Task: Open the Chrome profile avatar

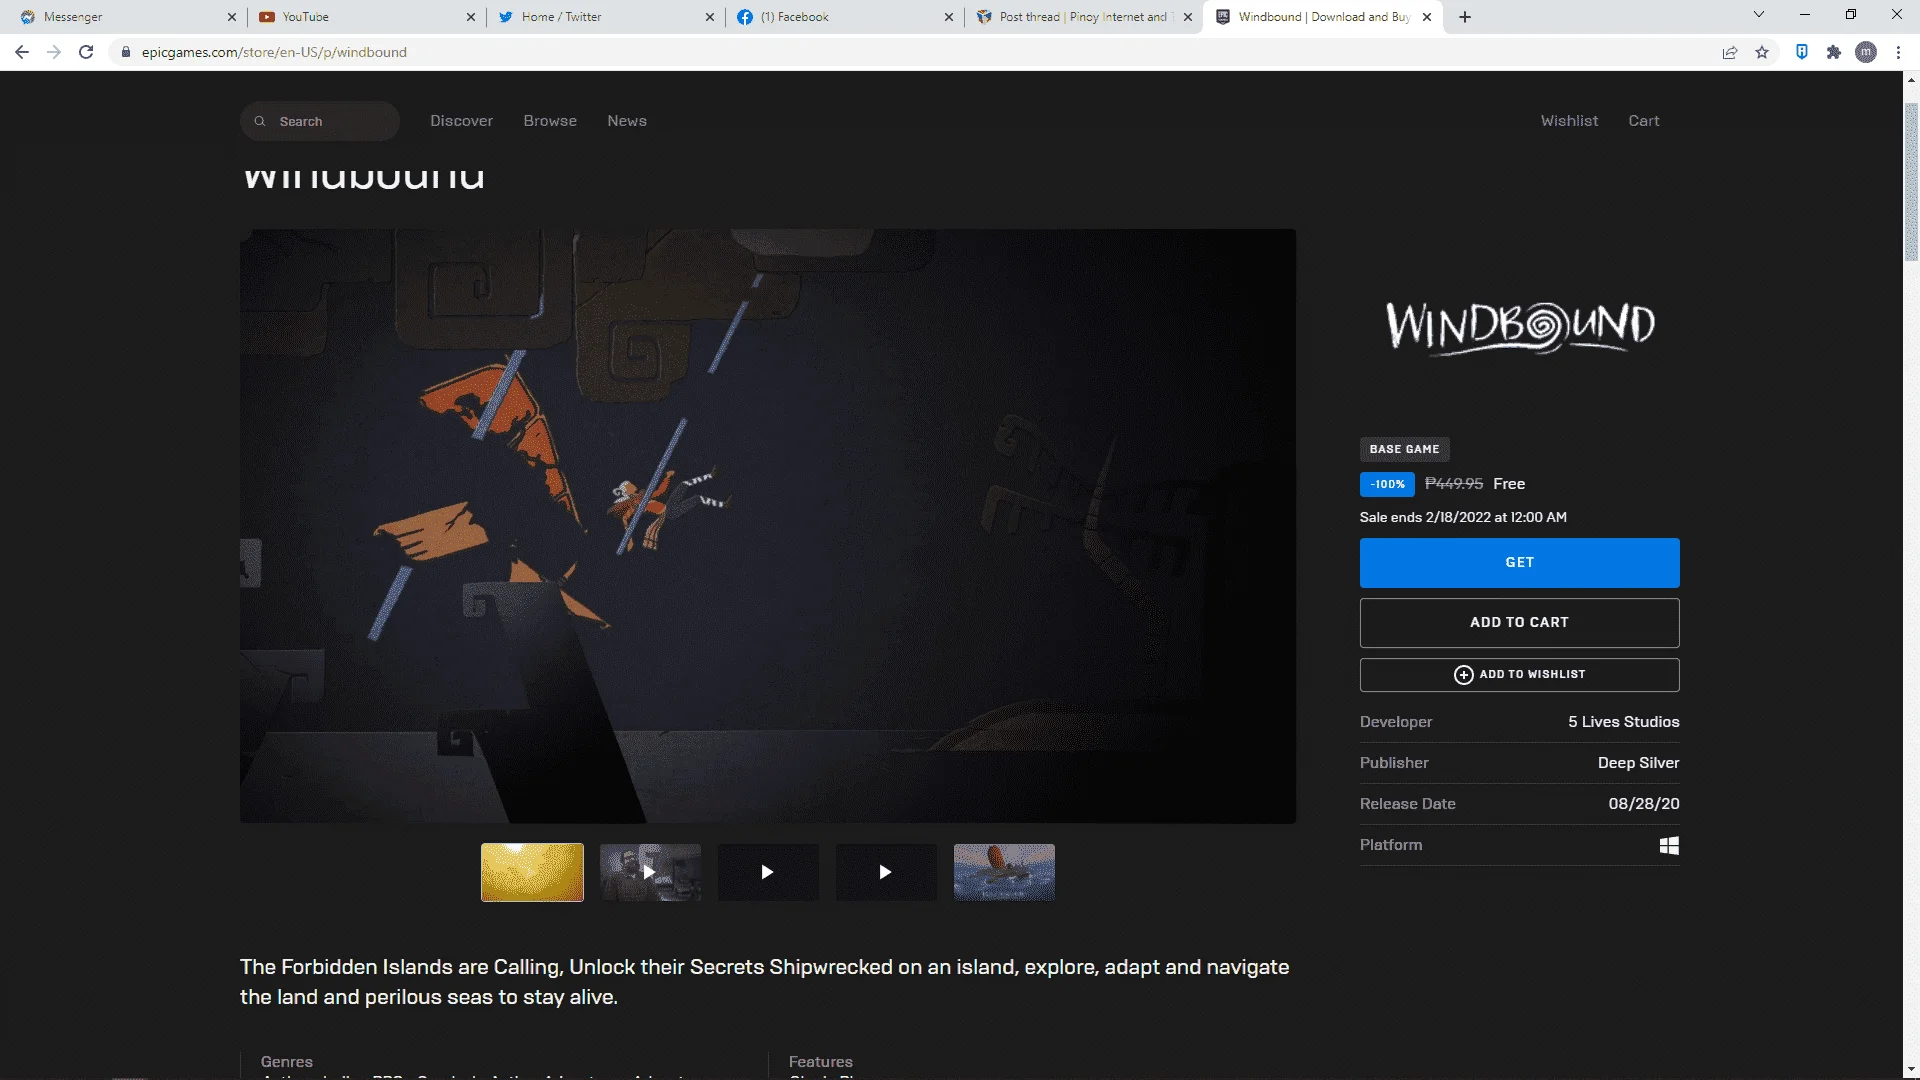Action: (x=1866, y=52)
